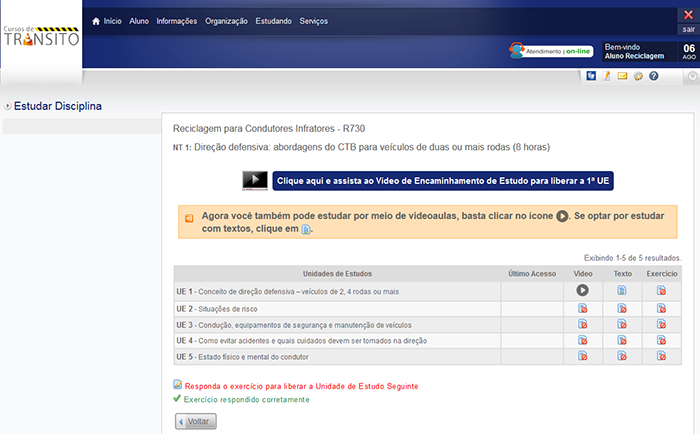Expand Estudar Disciplina arrow icon
Image resolution: width=700 pixels, height=434 pixels.
pos(7,106)
